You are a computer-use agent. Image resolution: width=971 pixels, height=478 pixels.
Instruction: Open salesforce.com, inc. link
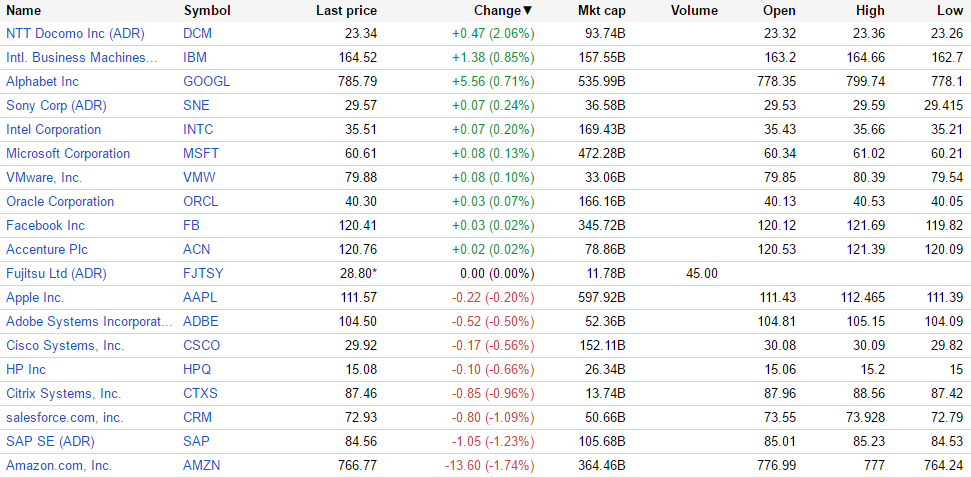pyautogui.click(x=64, y=417)
